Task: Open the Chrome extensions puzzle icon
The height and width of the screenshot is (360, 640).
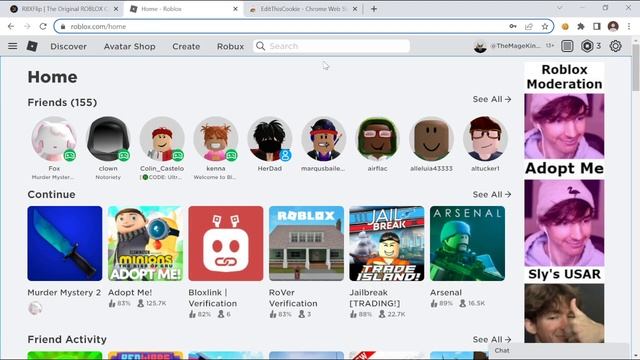Action: click(581, 27)
